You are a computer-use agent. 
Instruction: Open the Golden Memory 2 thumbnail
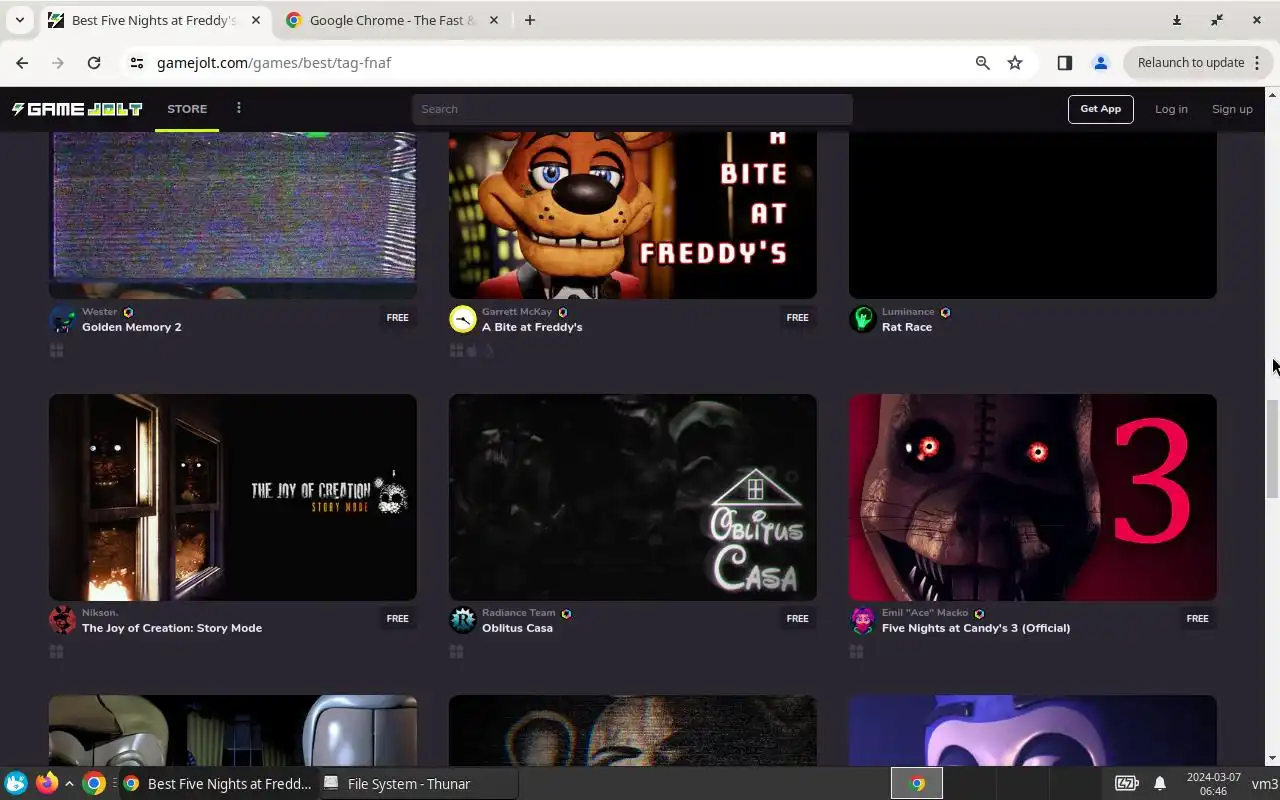[233, 215]
